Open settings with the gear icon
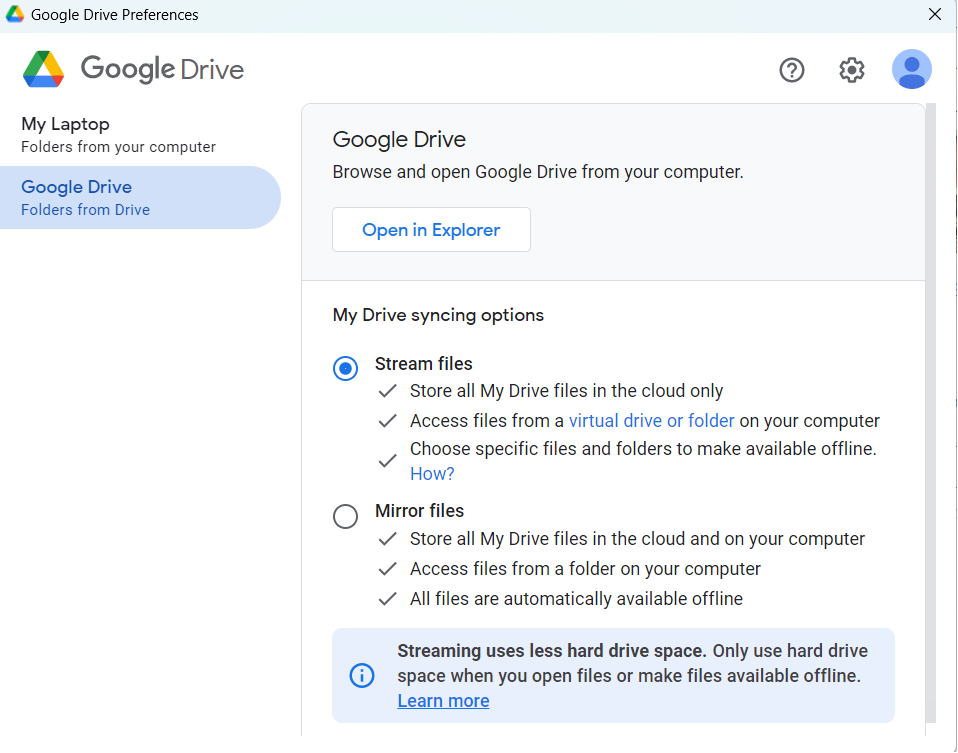This screenshot has height=753, width=958. click(852, 70)
